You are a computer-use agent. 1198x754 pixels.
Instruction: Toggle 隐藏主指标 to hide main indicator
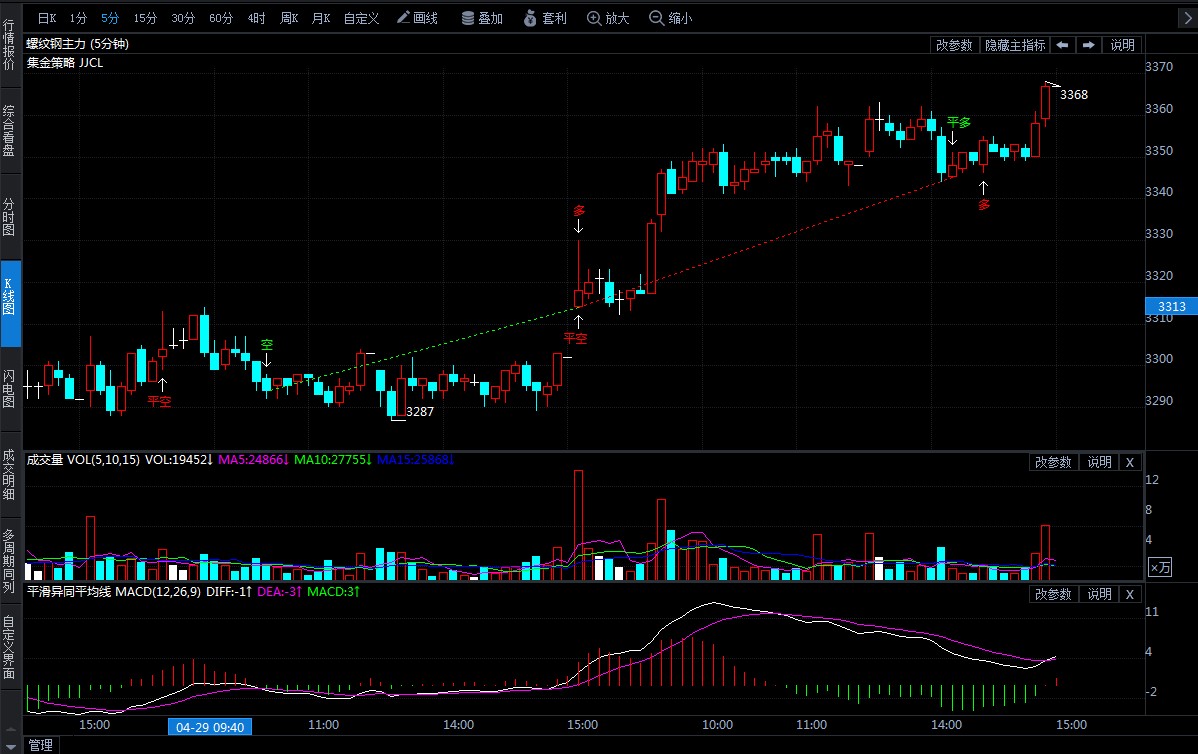(x=1014, y=45)
